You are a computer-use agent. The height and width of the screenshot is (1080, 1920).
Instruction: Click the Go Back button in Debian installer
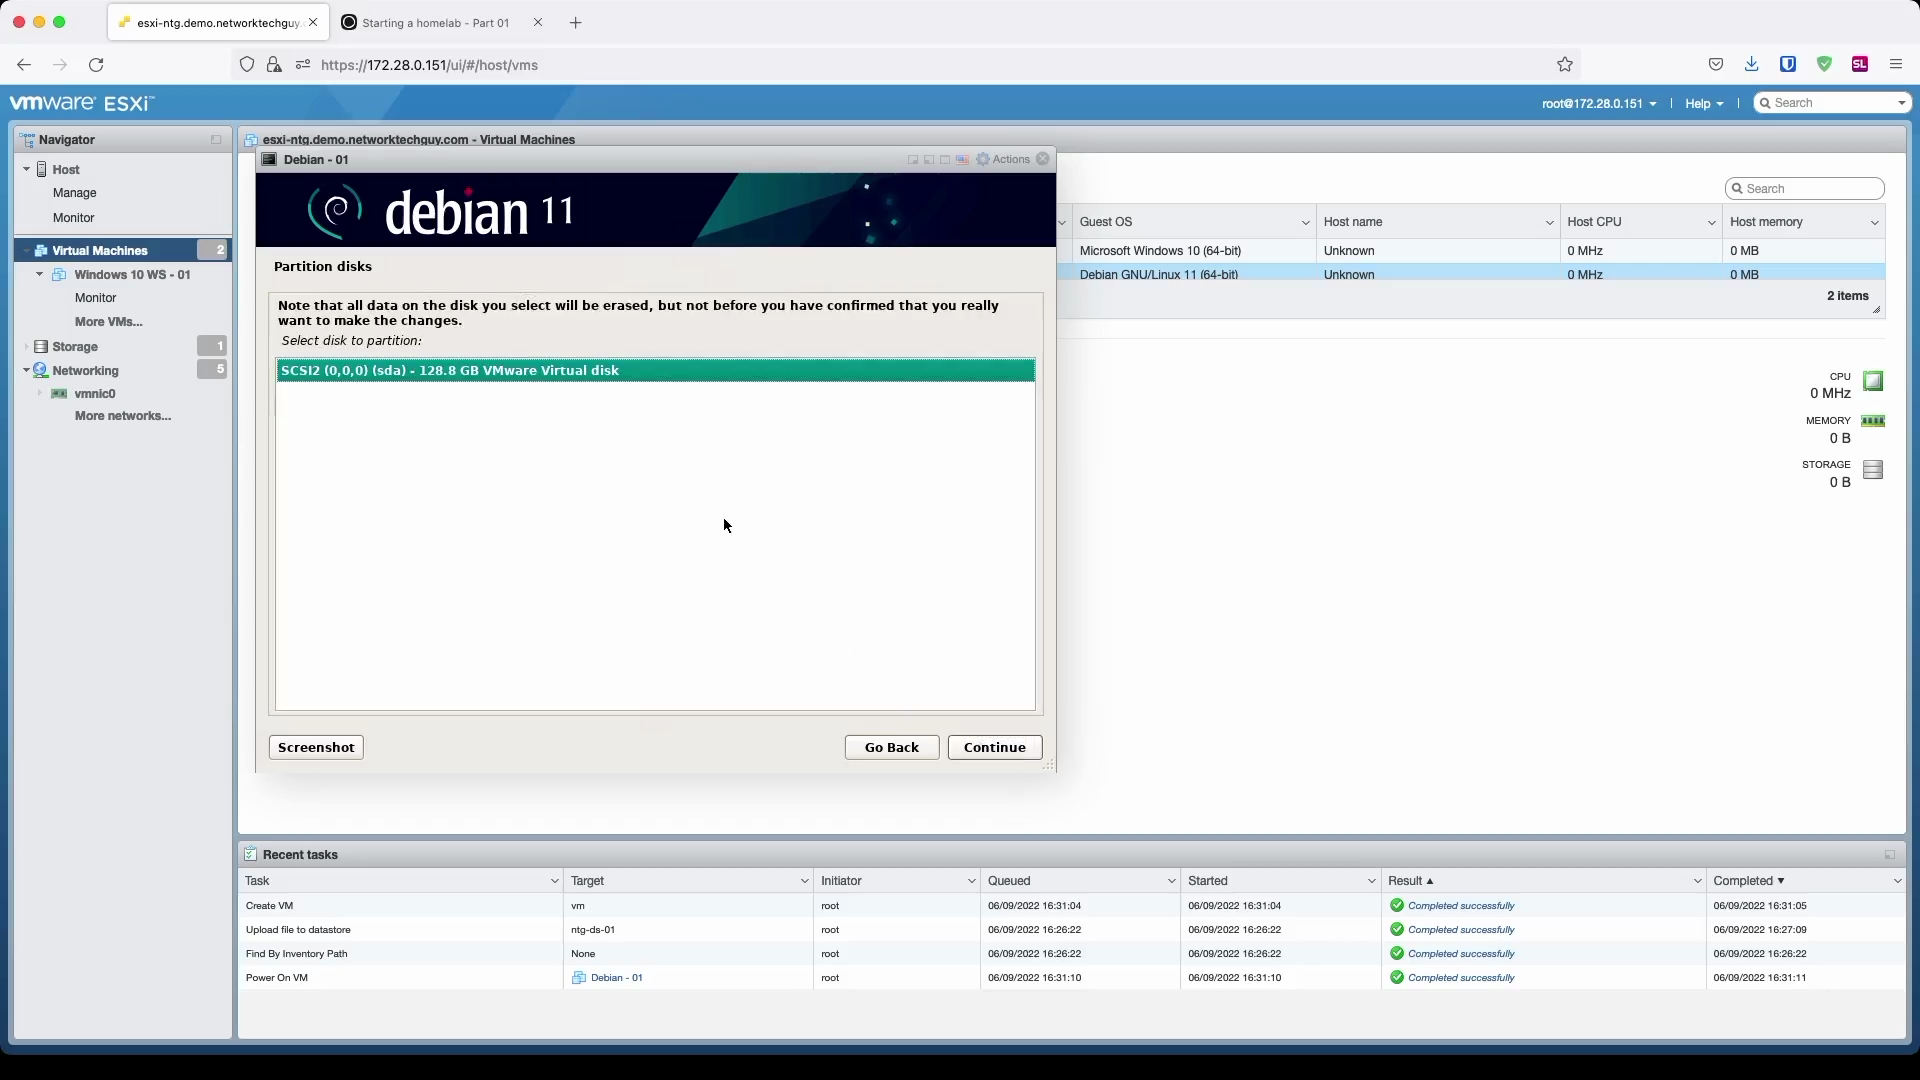pyautogui.click(x=892, y=748)
